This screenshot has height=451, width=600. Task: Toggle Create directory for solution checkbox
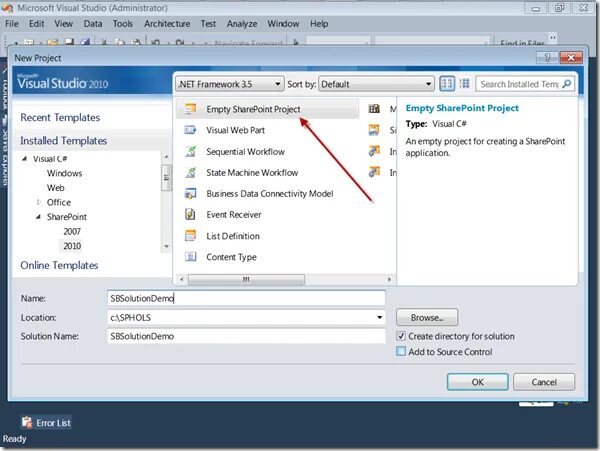[401, 336]
